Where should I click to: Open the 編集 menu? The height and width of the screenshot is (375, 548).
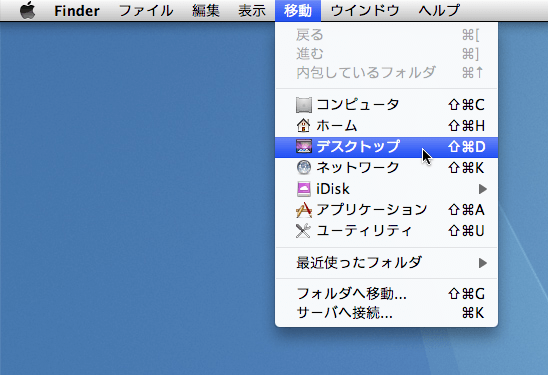pyautogui.click(x=206, y=11)
